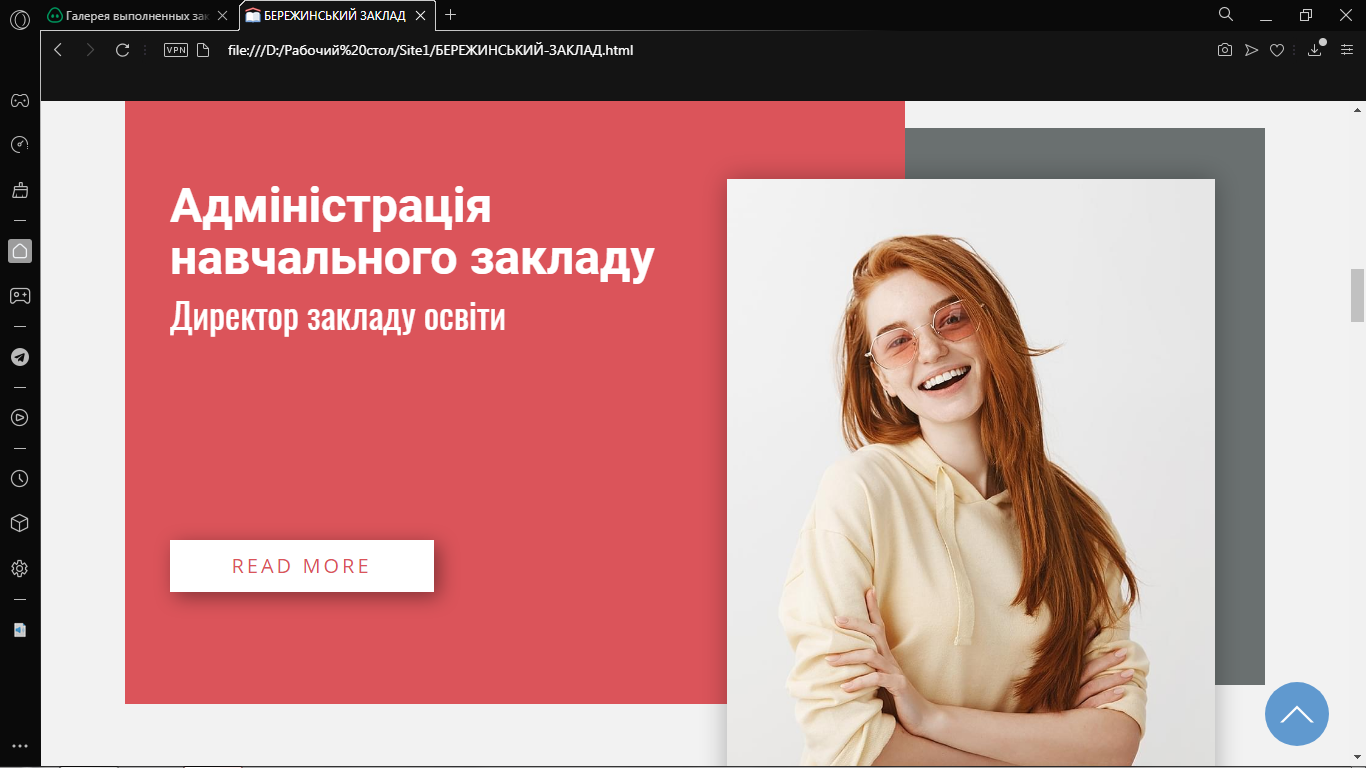Click the address bar file URL
The image size is (1366, 768).
pyautogui.click(x=431, y=50)
